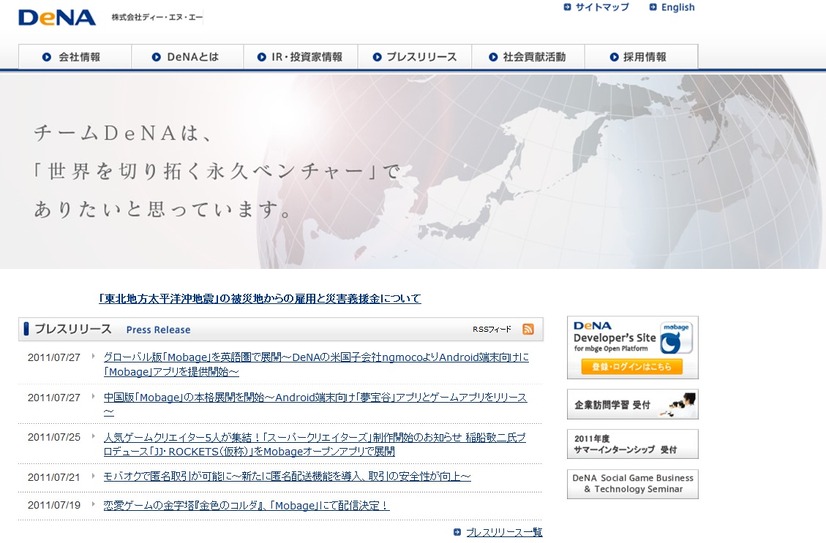This screenshot has height=543, width=826.
Task: Click the circle icon beside 社会貢献活動
Action: tap(493, 57)
